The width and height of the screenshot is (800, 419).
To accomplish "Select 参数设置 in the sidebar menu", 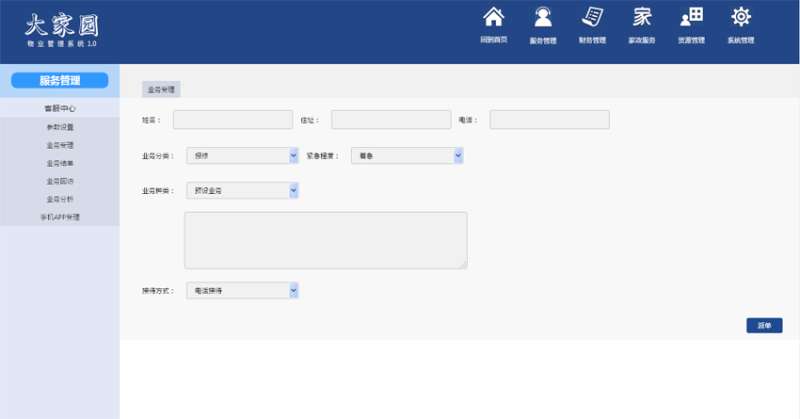I will tap(60, 127).
